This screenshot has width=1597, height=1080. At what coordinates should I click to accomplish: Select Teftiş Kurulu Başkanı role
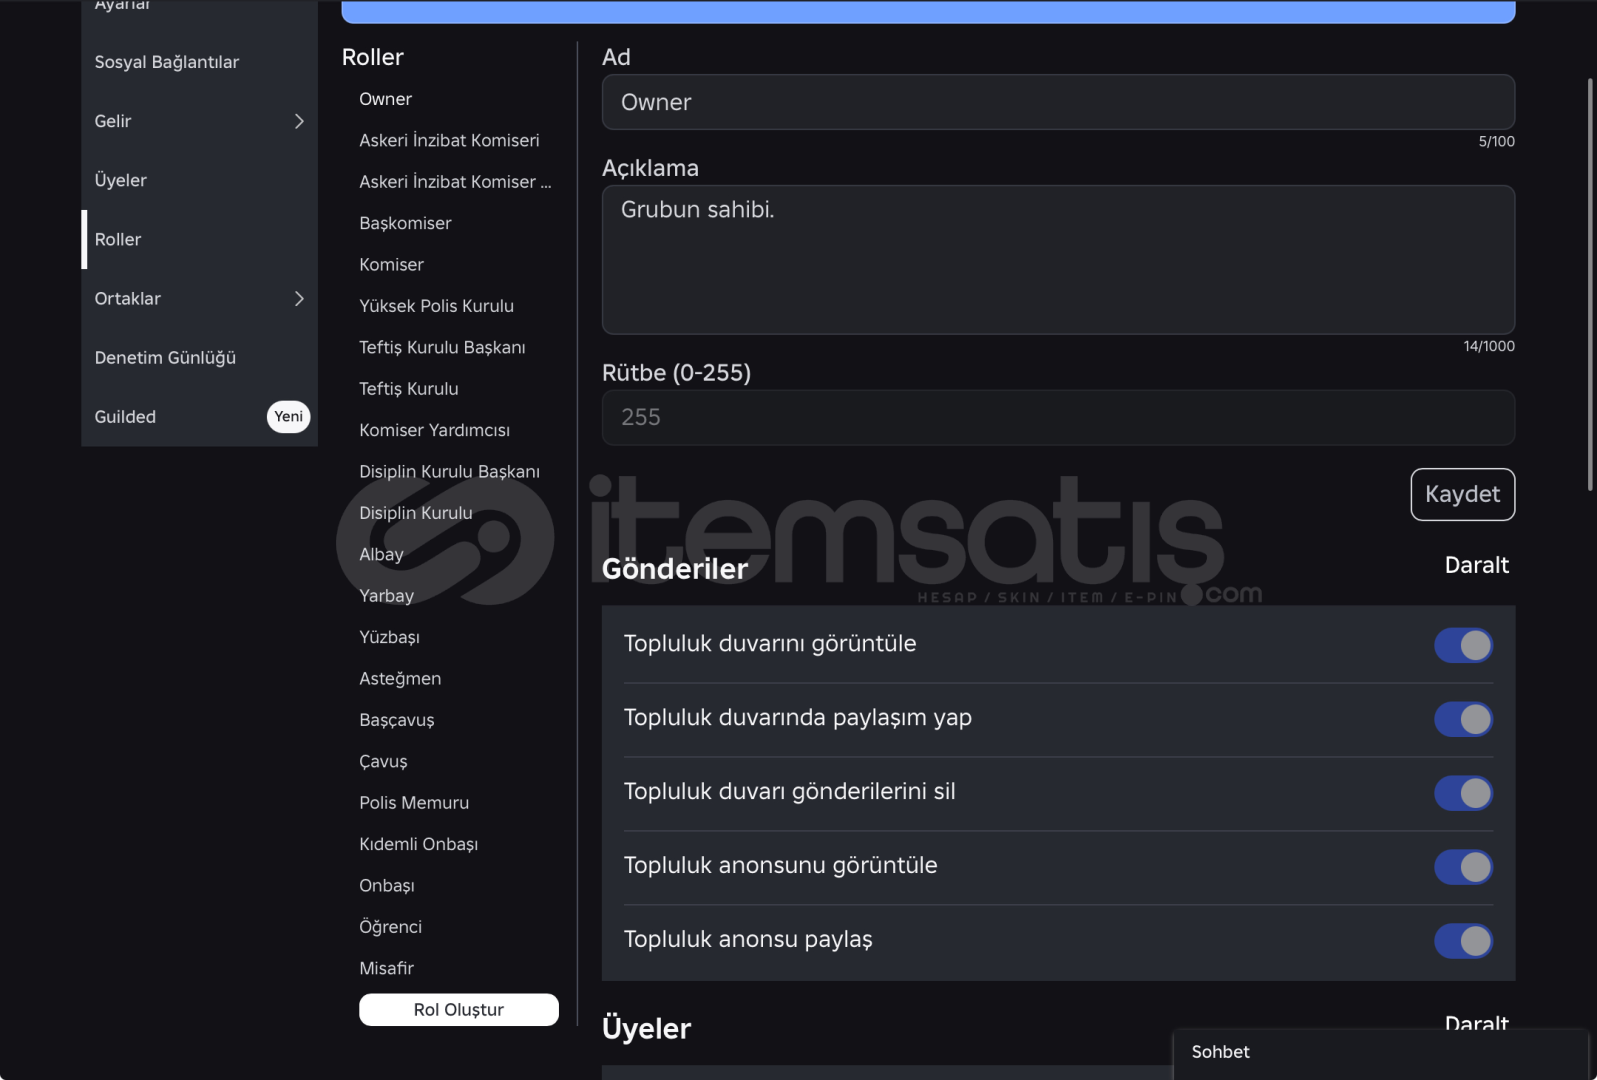pyautogui.click(x=442, y=347)
